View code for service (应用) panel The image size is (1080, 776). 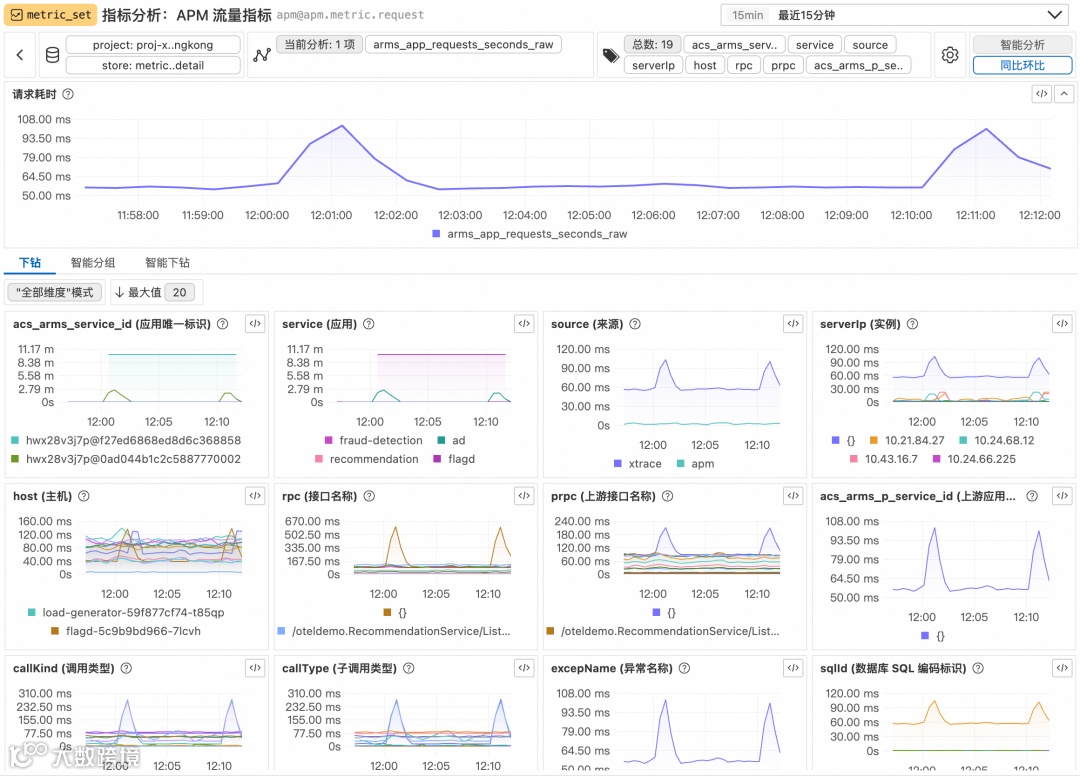point(524,324)
